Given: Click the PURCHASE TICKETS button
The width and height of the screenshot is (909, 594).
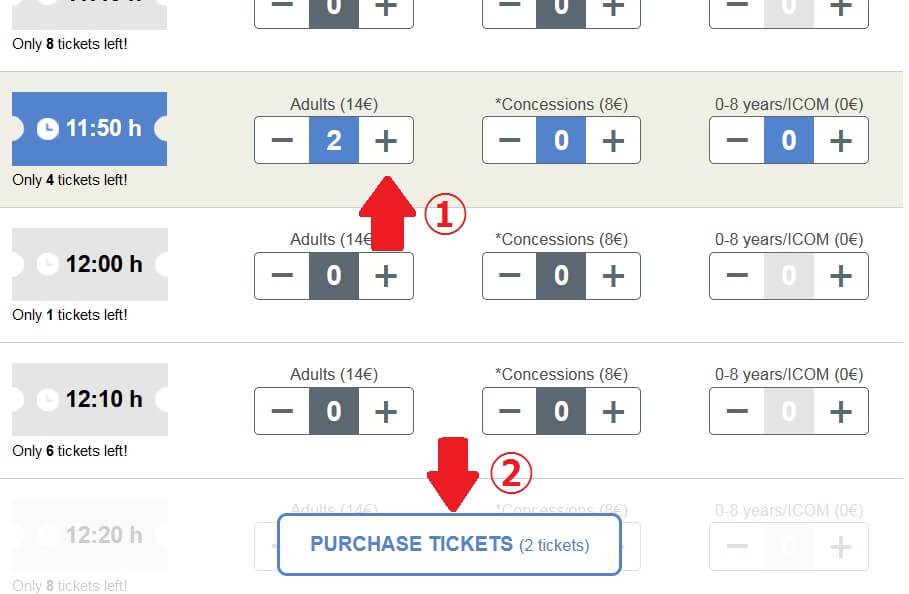Looking at the screenshot, I should point(449,545).
